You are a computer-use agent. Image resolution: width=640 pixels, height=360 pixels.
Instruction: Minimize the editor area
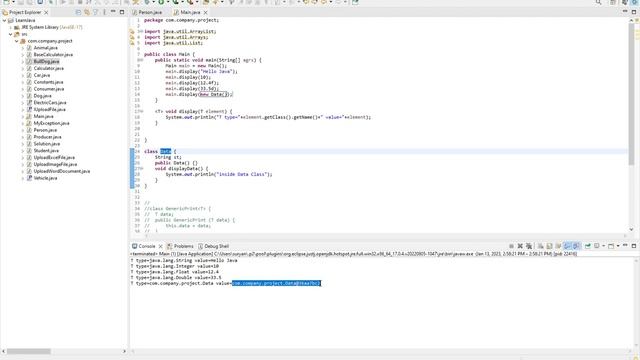(x=625, y=11)
